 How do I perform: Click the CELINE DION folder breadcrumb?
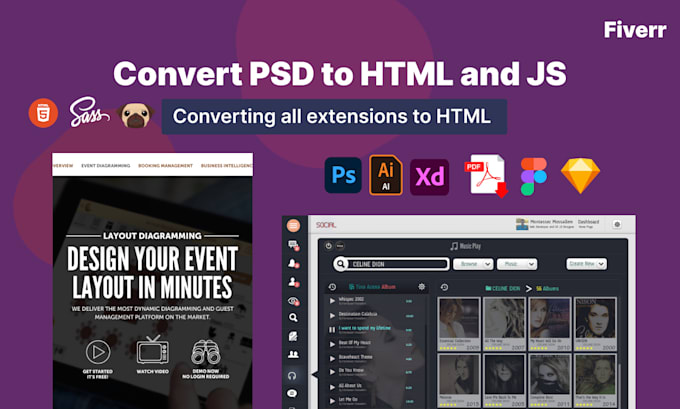(x=503, y=288)
